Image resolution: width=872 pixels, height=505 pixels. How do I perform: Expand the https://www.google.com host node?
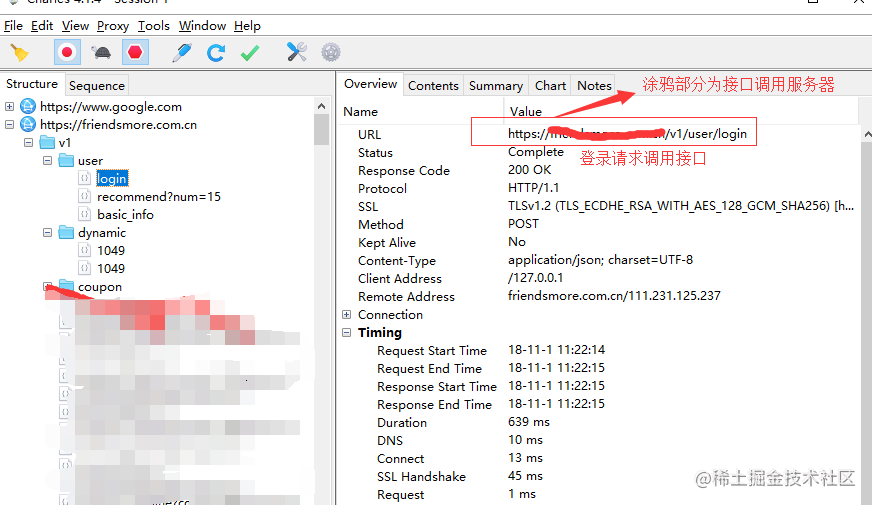(9, 106)
